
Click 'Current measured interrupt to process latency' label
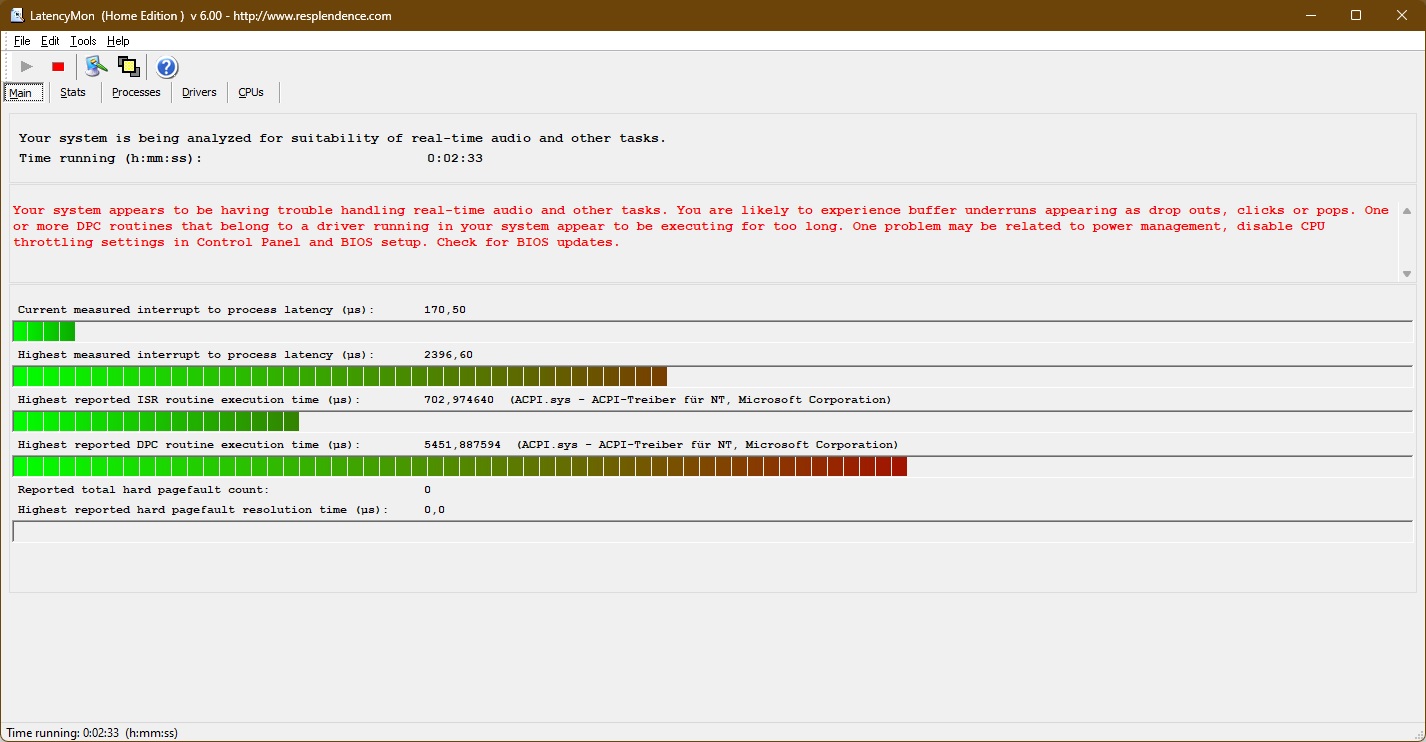point(196,310)
